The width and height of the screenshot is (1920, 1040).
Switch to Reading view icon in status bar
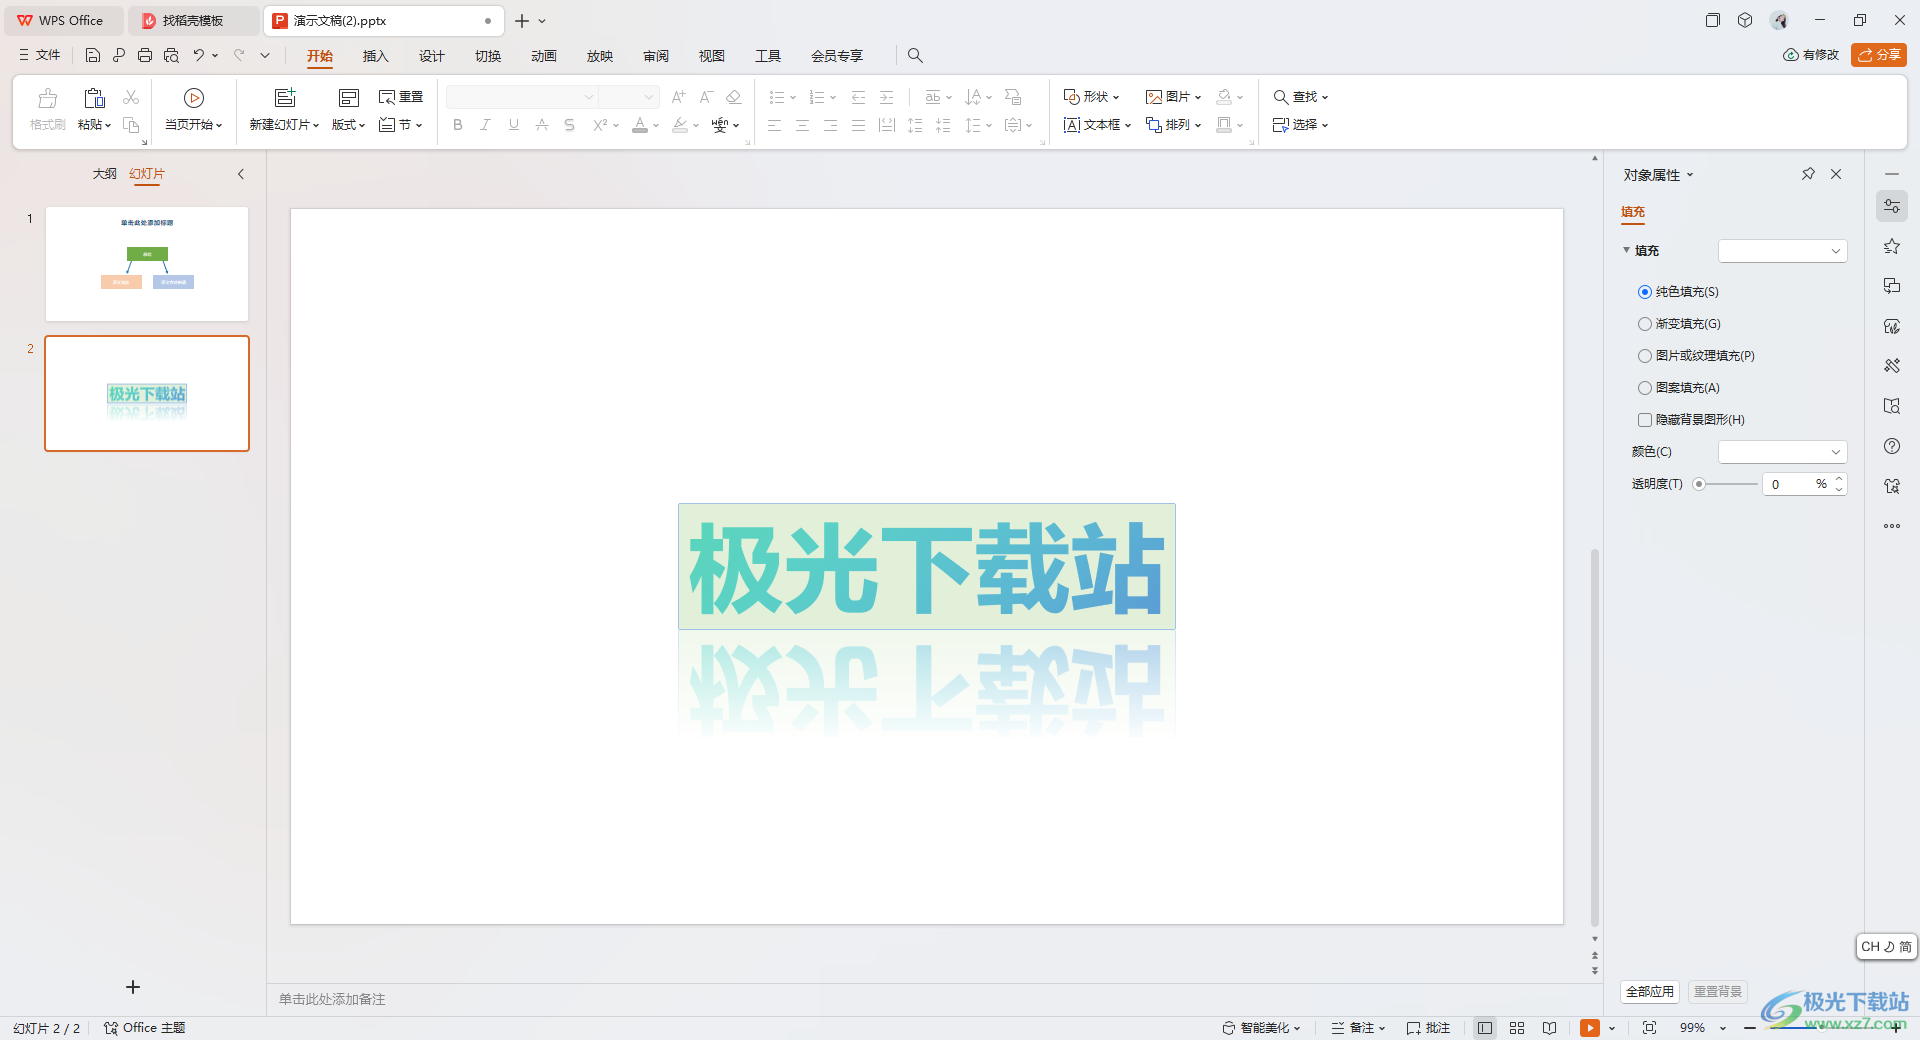pyautogui.click(x=1549, y=1028)
